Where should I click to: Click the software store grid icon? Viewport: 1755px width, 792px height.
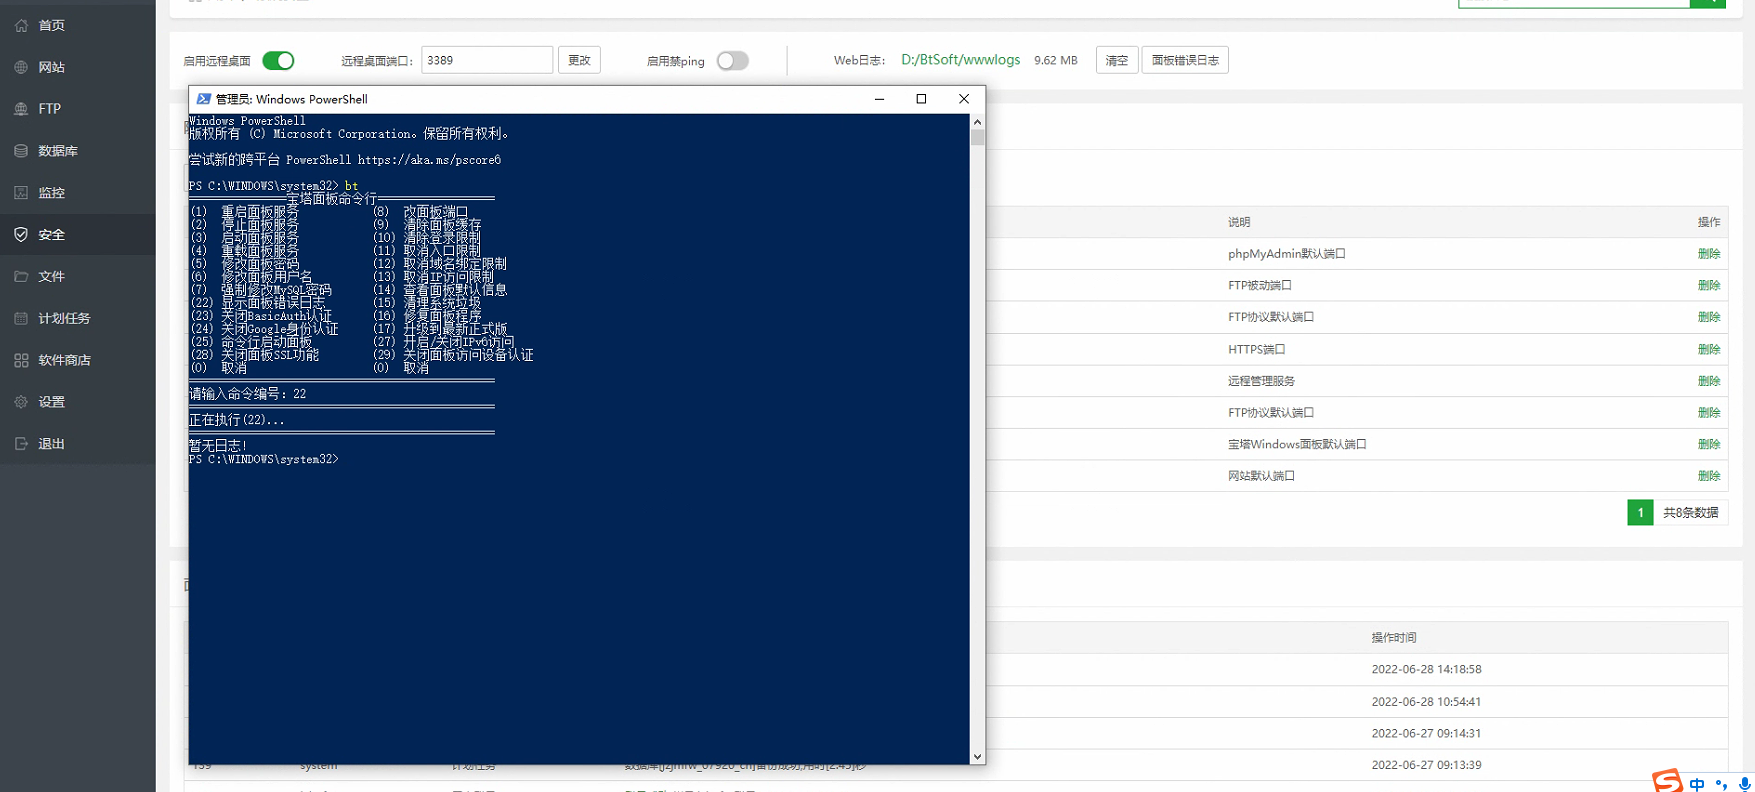pos(21,360)
